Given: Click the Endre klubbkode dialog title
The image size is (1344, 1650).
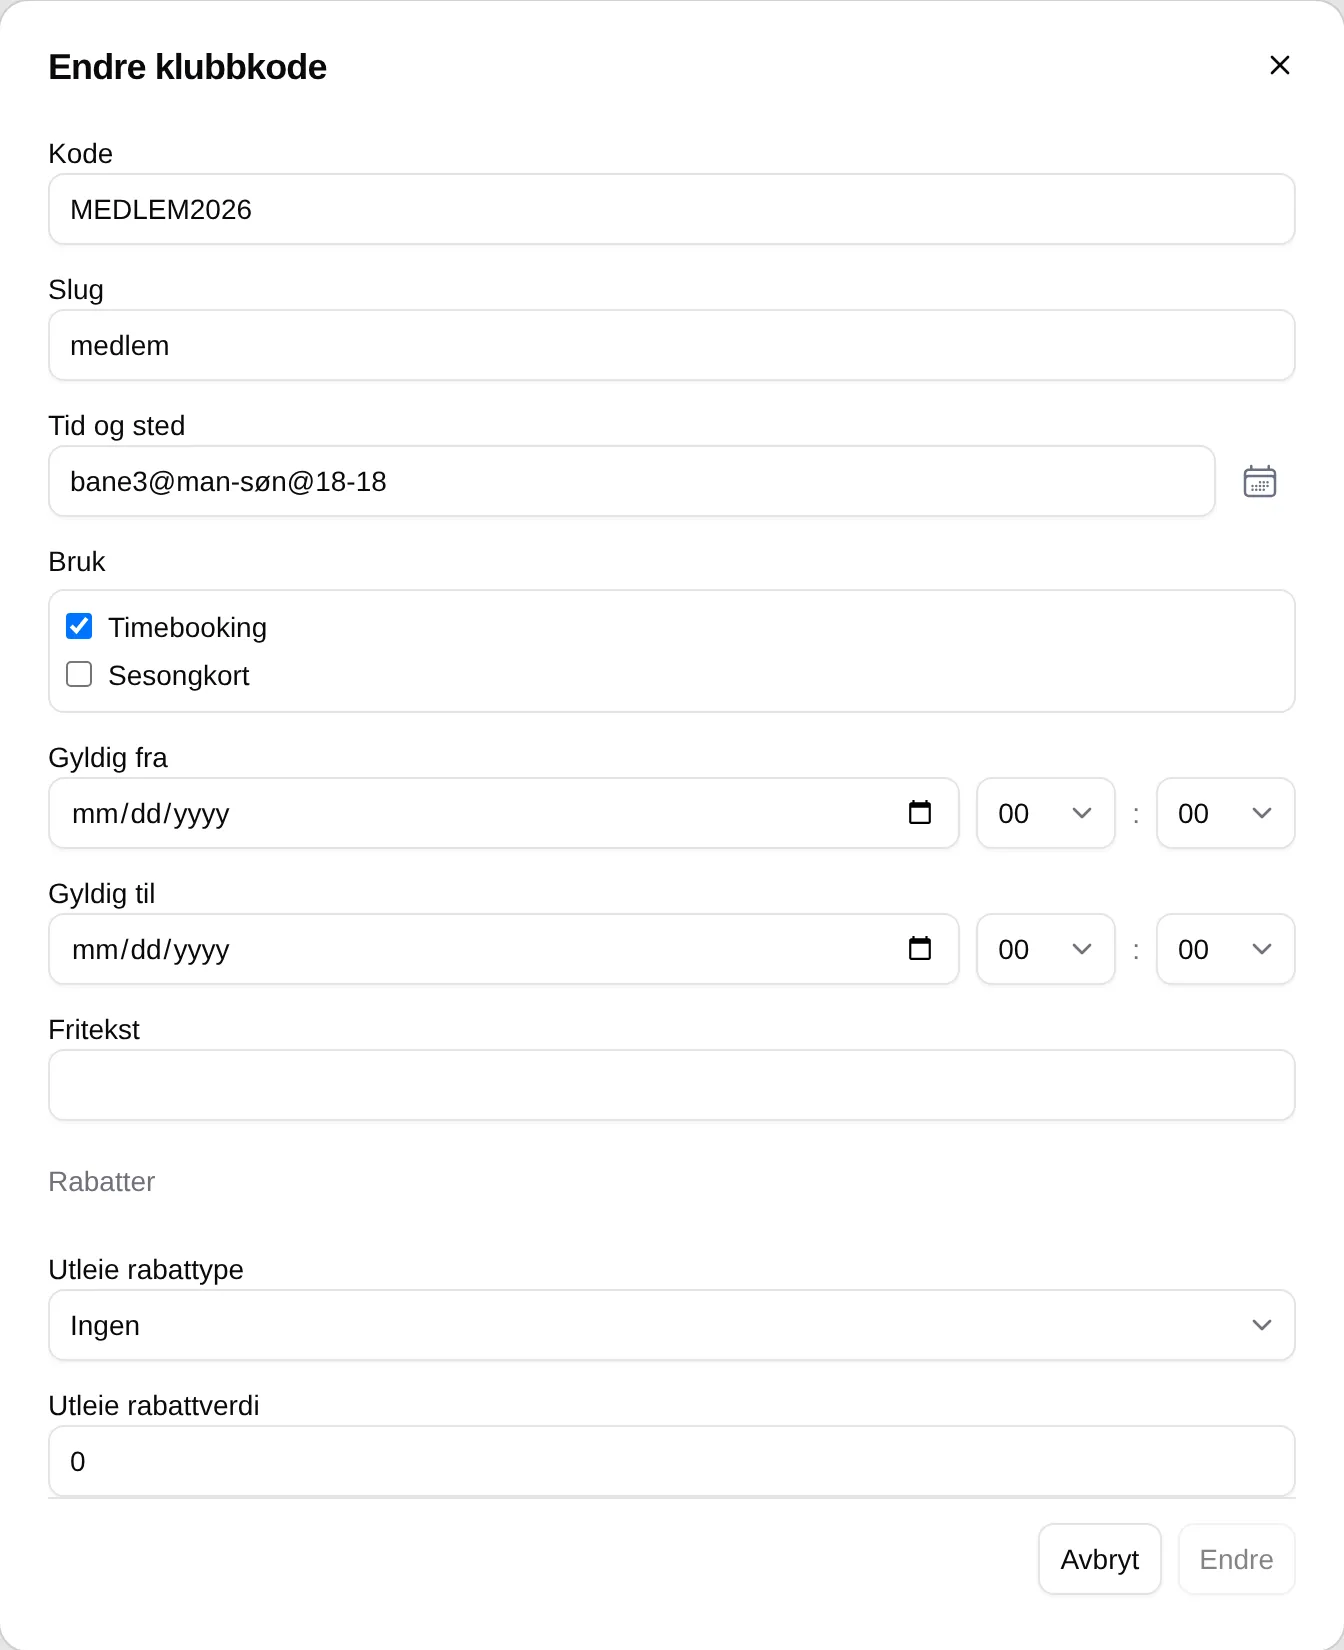Looking at the screenshot, I should (187, 67).
